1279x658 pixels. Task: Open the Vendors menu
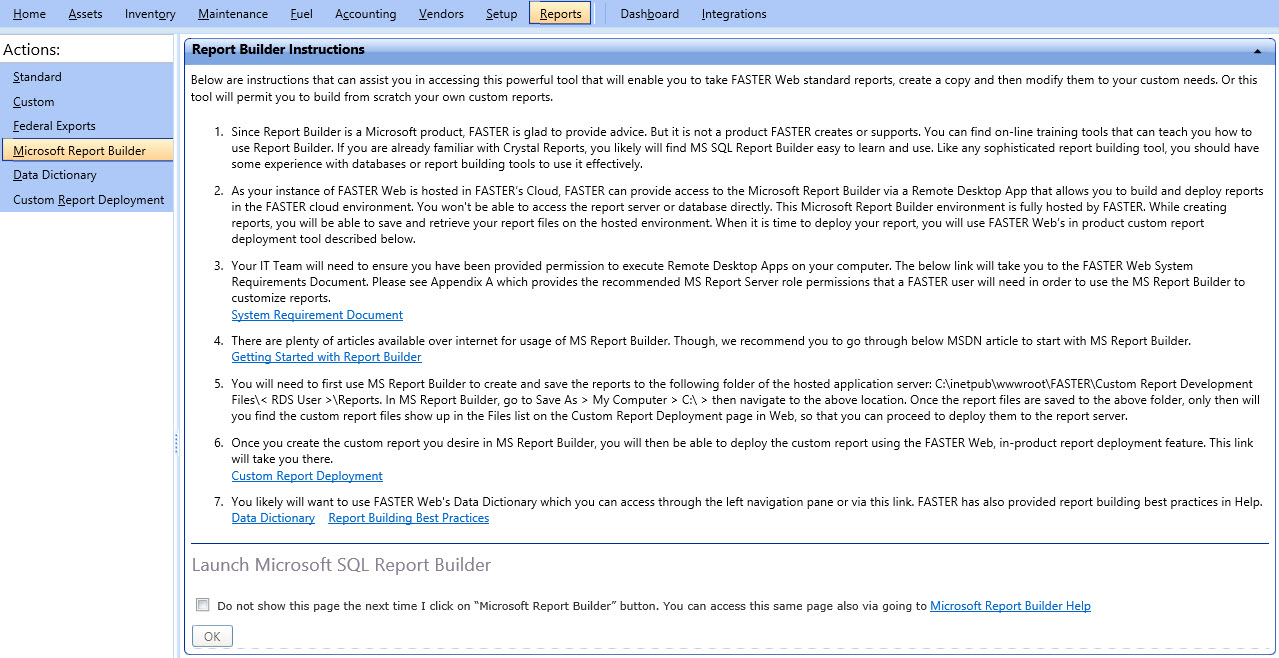[441, 14]
